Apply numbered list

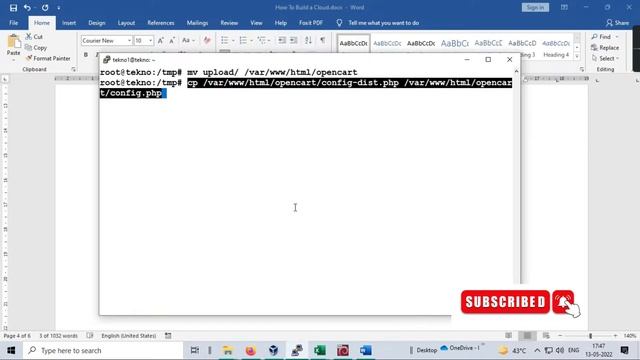pos(244,40)
